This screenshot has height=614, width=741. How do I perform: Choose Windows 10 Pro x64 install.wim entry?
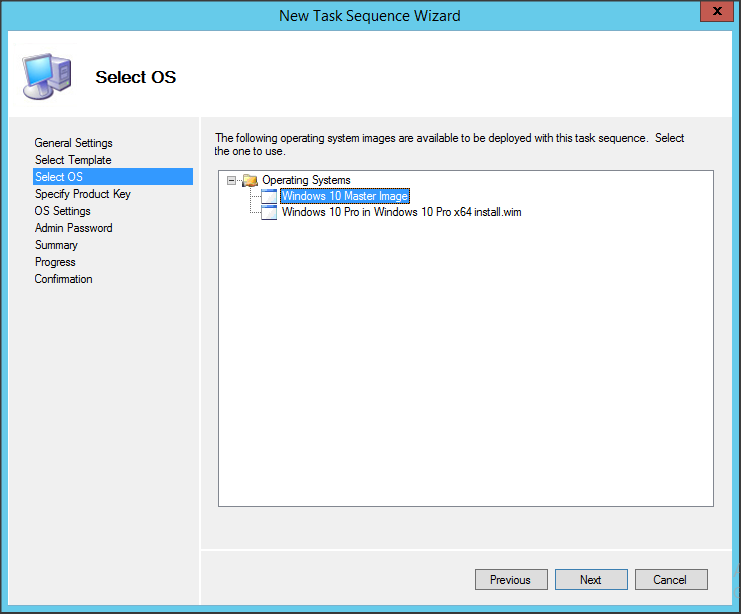401,212
